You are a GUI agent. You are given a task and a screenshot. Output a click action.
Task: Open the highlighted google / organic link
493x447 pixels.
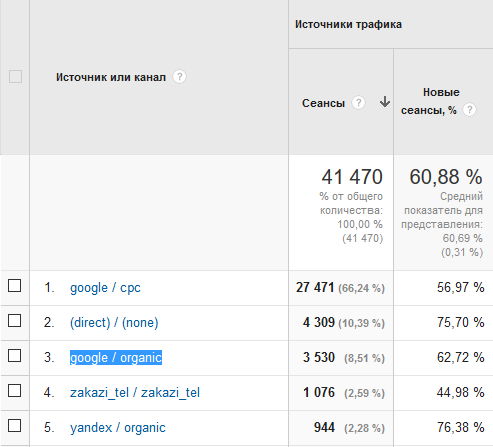116,358
